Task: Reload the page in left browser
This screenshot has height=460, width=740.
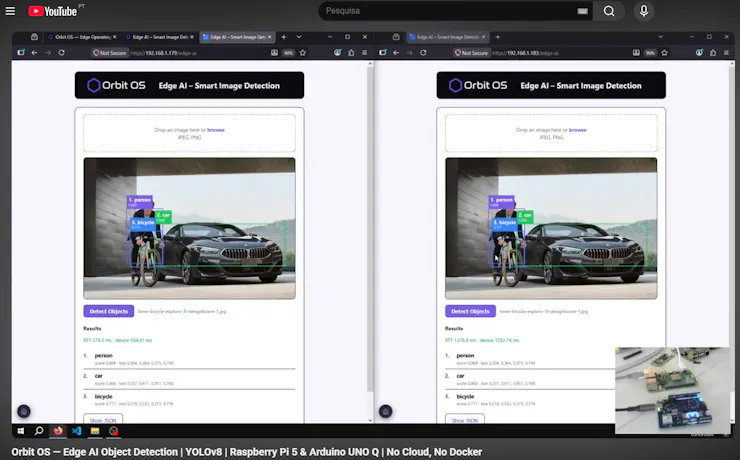Action: (x=61, y=53)
